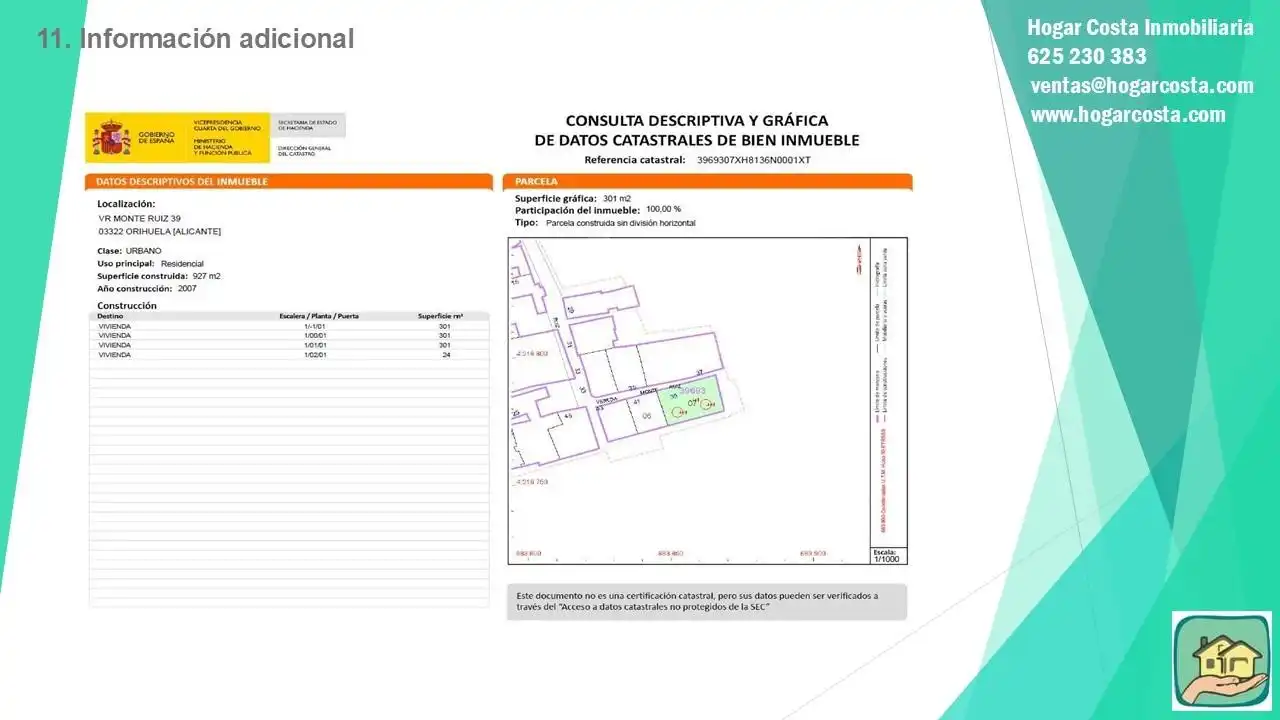Click the "Uso principal: Residencial" line
This screenshot has width=1280, height=720.
(150, 264)
